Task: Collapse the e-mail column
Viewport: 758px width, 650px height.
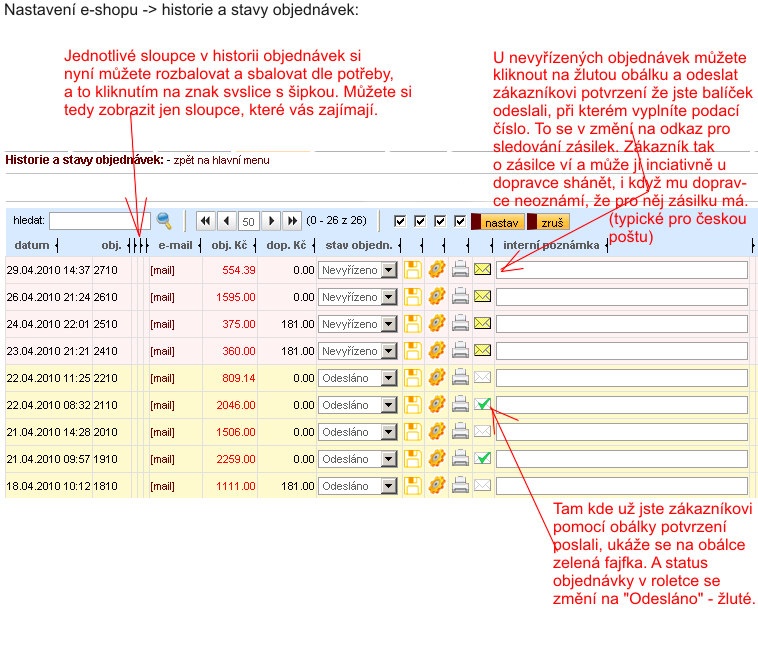Action: click(x=200, y=246)
